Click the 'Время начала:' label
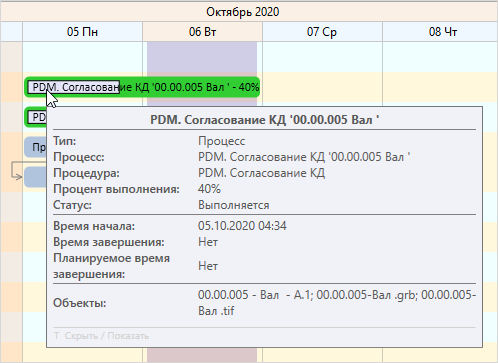The height and width of the screenshot is (363, 498). [94, 226]
